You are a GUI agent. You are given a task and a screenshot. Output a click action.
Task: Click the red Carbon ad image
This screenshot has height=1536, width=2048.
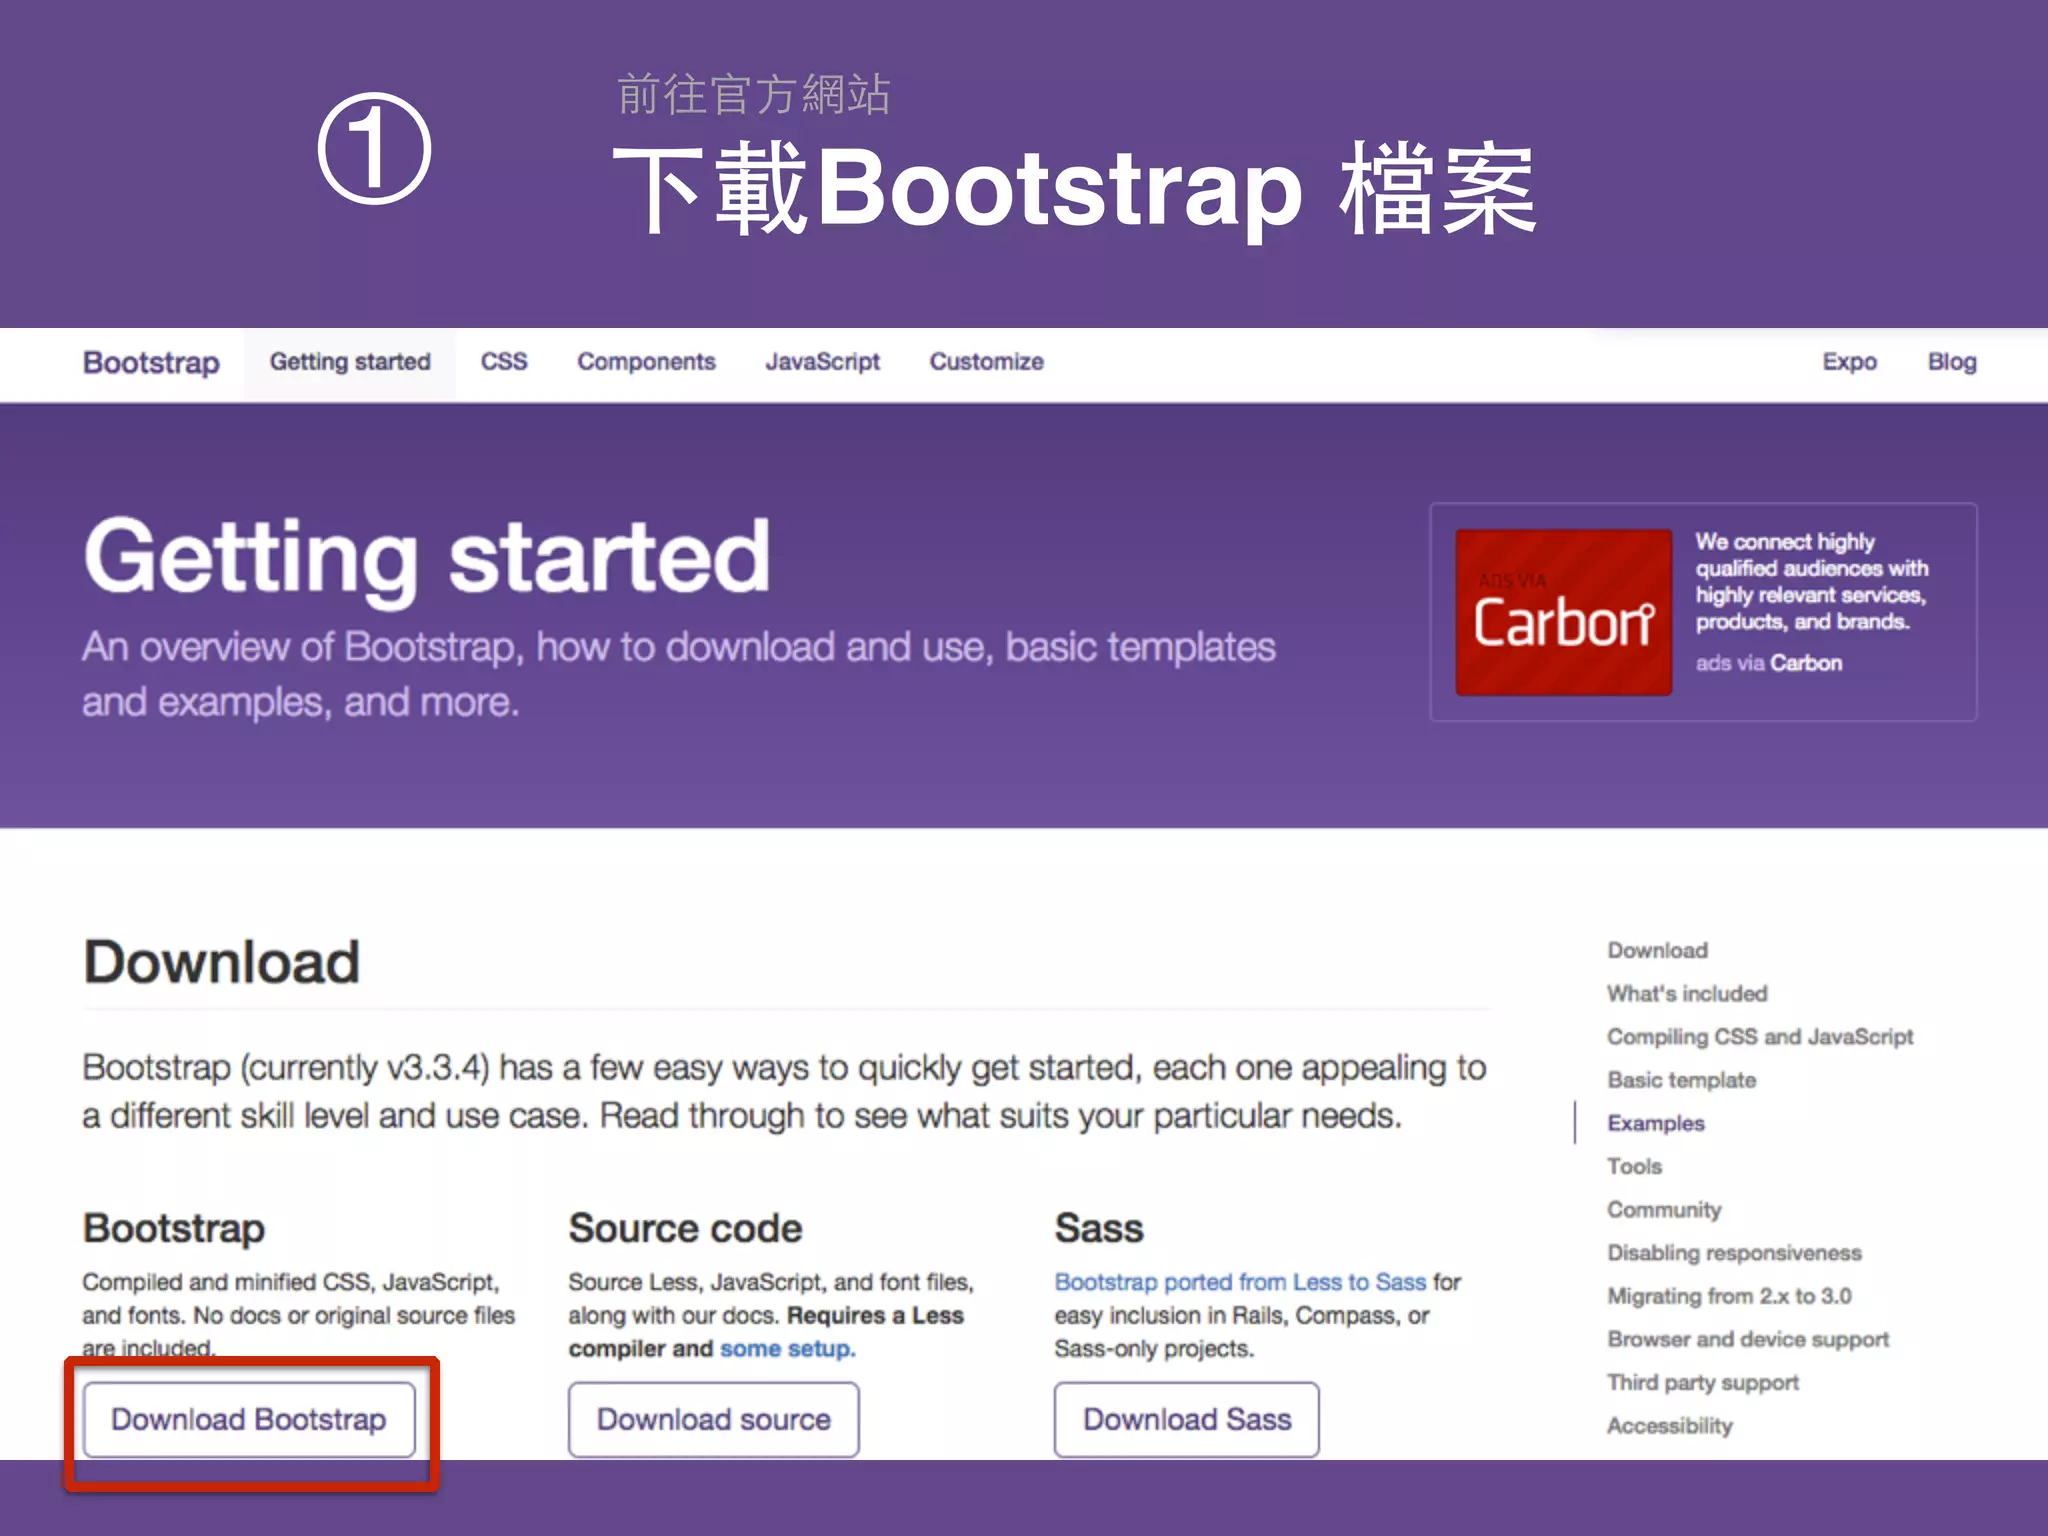[1563, 612]
